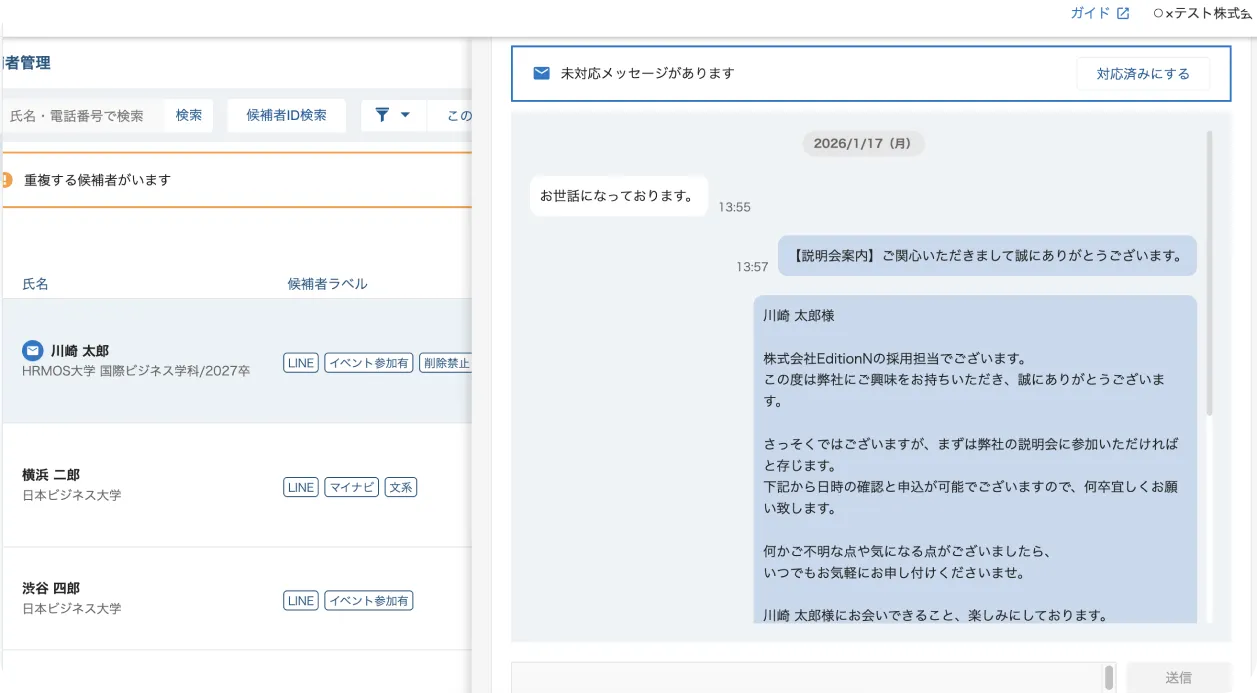The image size is (1257, 693).
Task: Click the 【説明会案内】 message bubble
Action: click(x=987, y=255)
